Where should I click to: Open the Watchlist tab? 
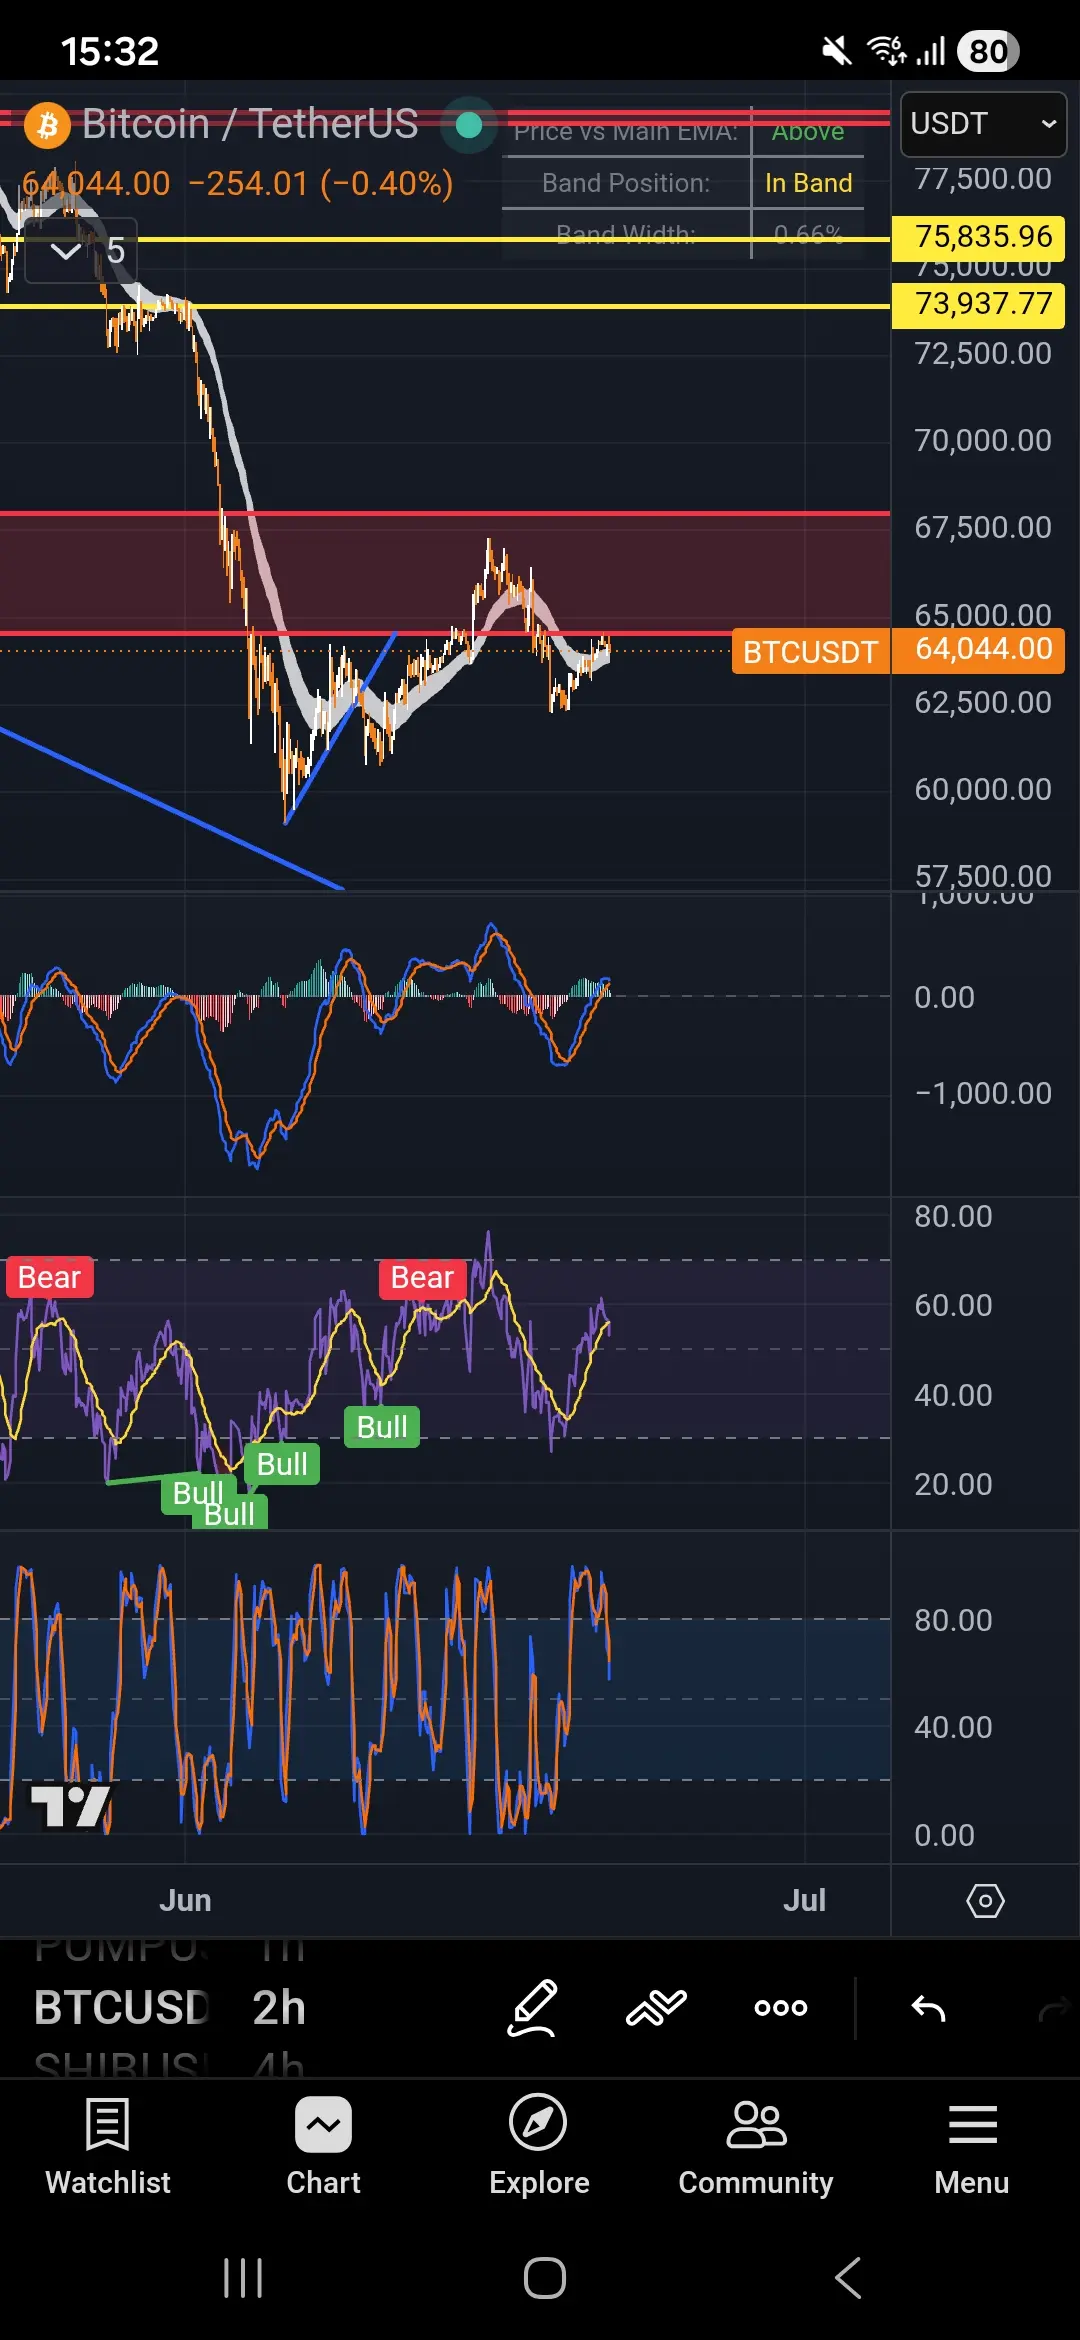pos(108,2146)
